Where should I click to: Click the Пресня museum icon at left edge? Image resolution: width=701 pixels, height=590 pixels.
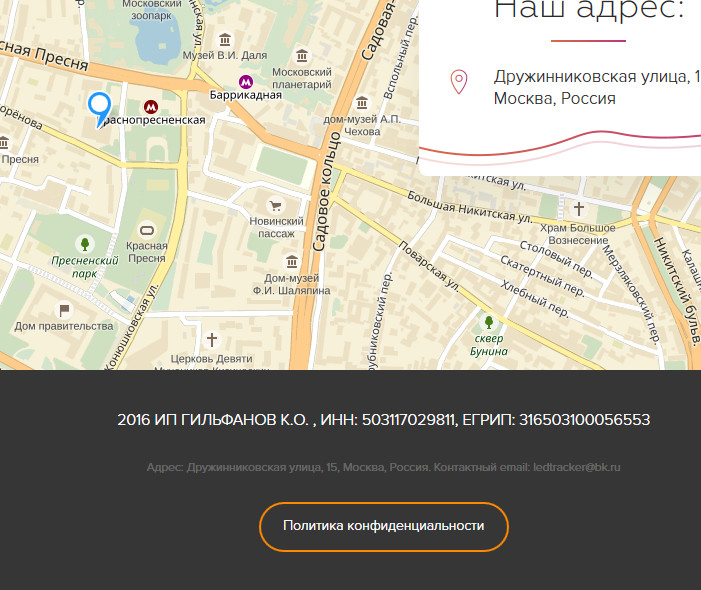pos(4,143)
